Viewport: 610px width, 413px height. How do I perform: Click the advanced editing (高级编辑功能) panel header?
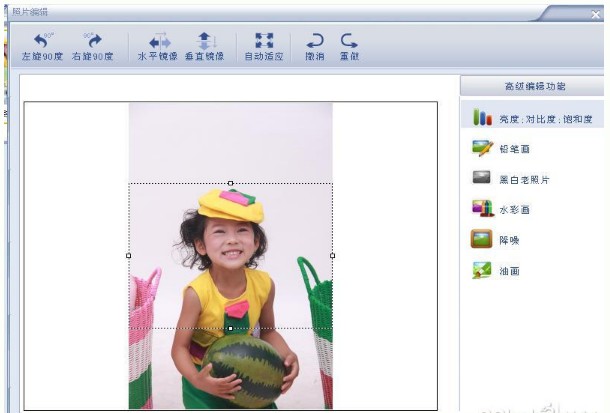coord(535,86)
